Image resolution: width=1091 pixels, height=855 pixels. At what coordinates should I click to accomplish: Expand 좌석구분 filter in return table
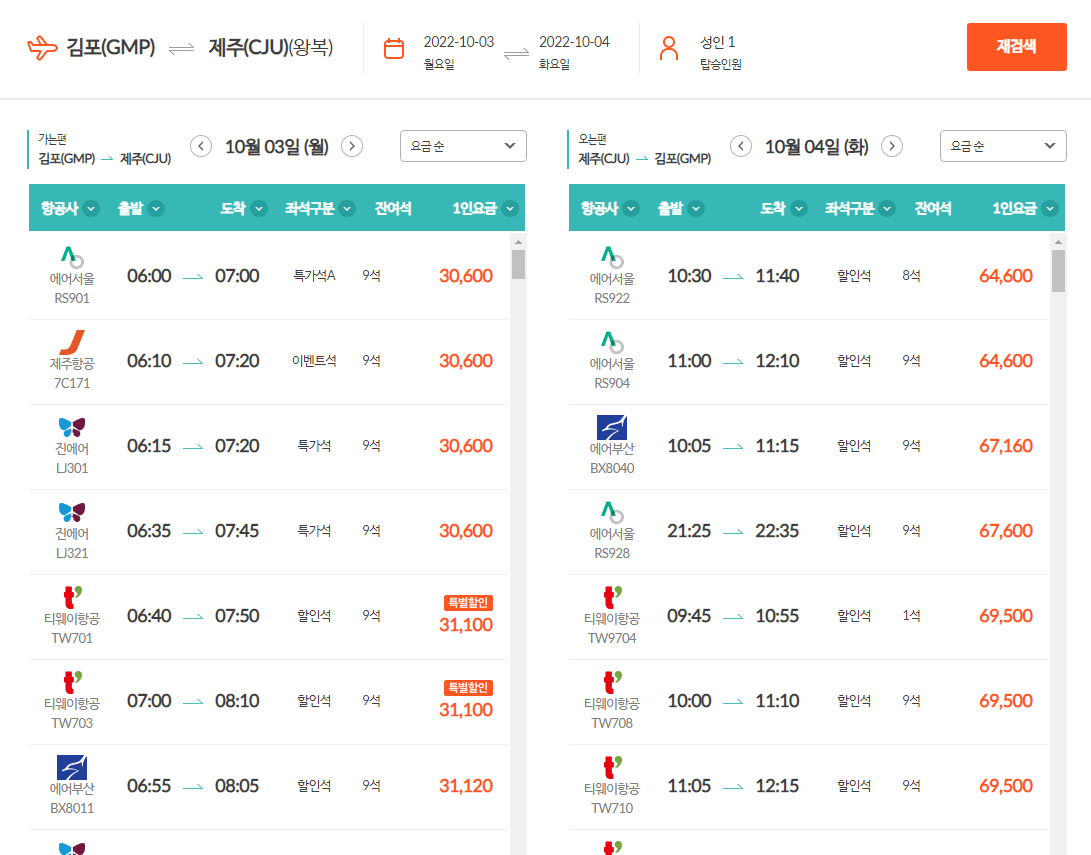pos(887,208)
